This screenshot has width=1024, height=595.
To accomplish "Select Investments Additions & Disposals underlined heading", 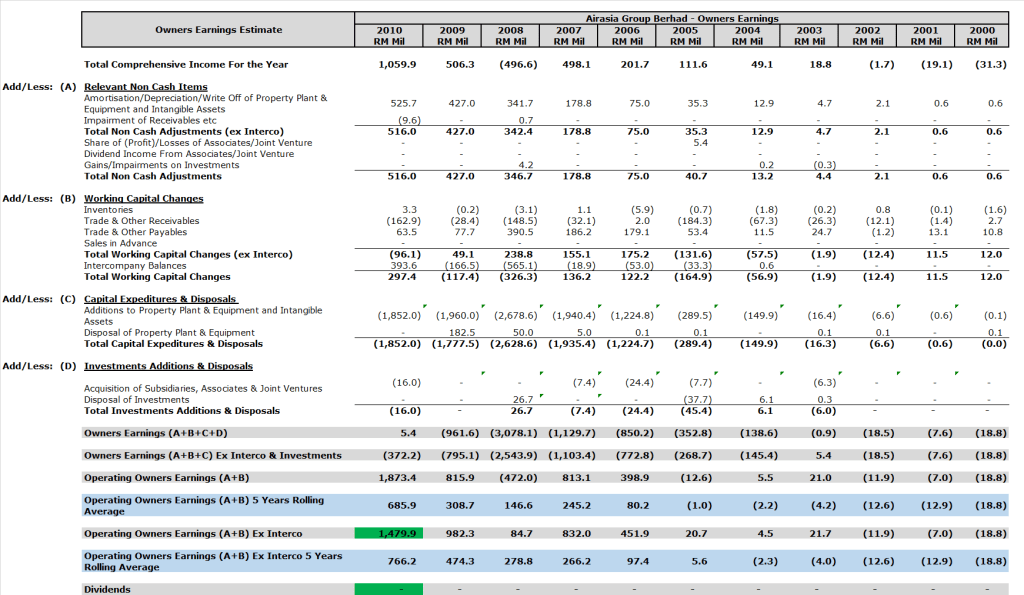I will click(168, 366).
